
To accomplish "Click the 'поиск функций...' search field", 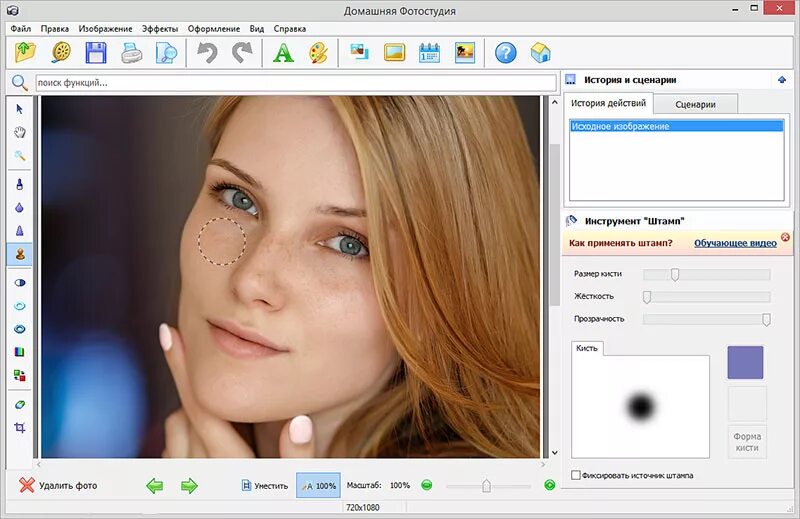I will [296, 83].
